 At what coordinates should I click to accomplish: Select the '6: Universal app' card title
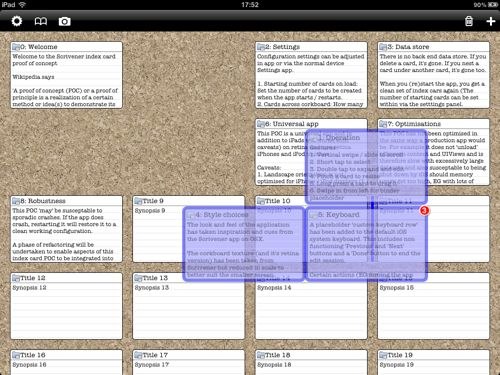(292, 124)
